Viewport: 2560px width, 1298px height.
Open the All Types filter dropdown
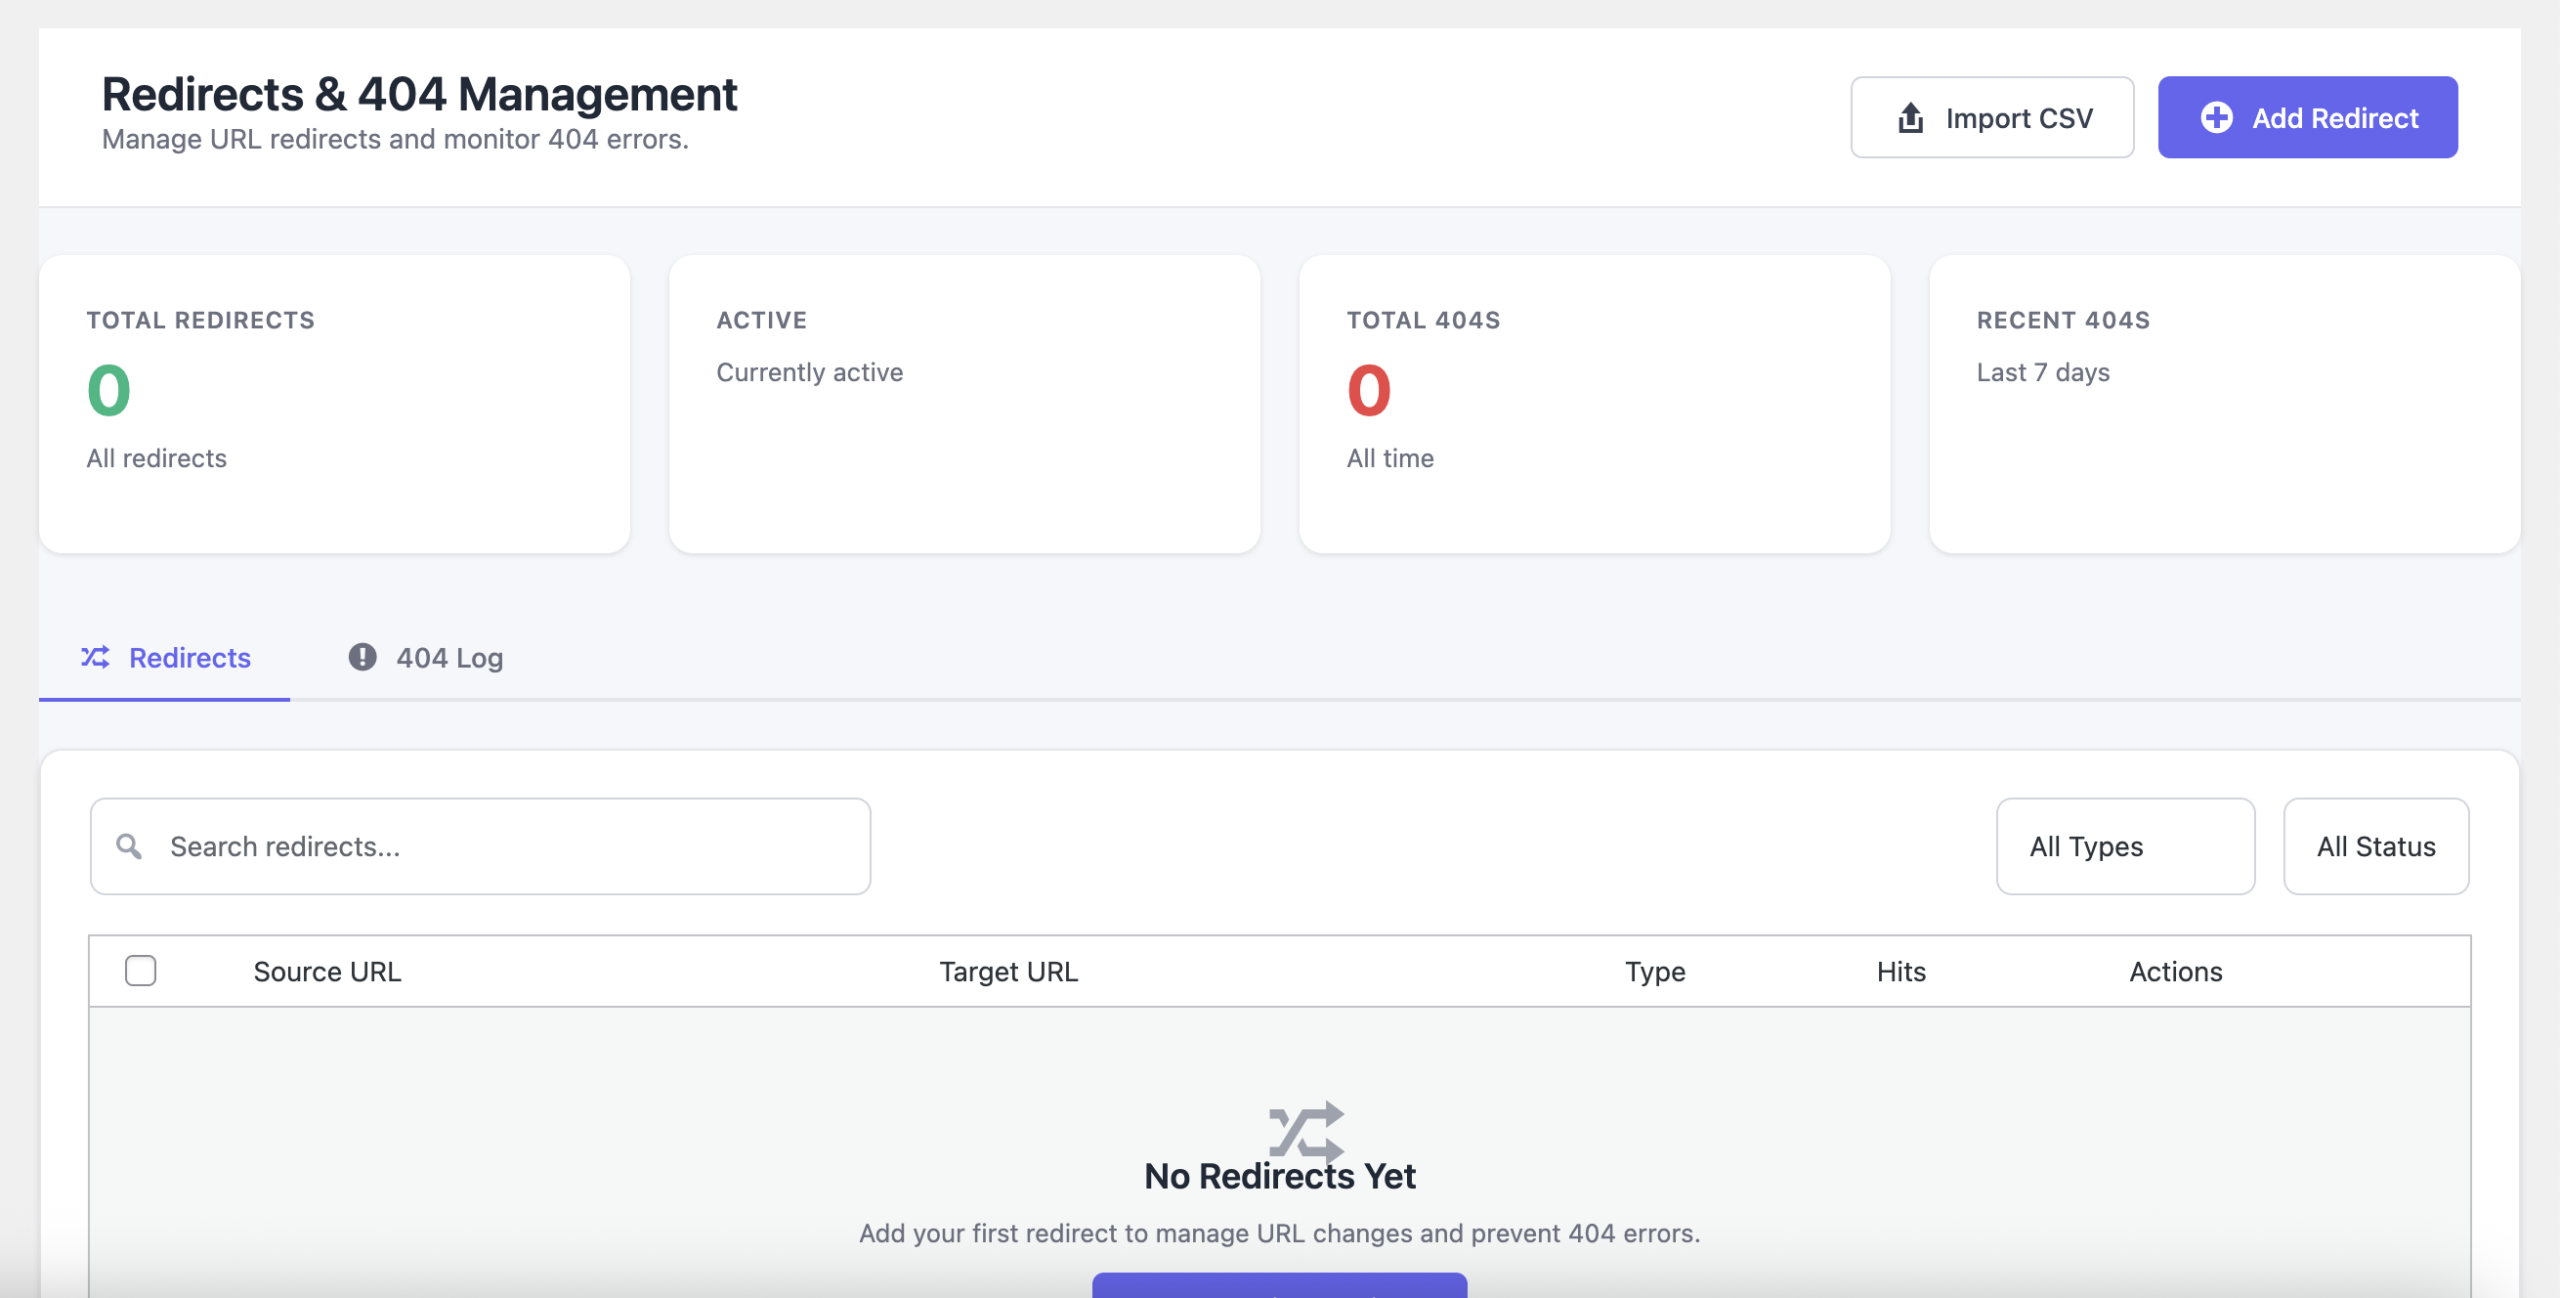(x=2125, y=846)
